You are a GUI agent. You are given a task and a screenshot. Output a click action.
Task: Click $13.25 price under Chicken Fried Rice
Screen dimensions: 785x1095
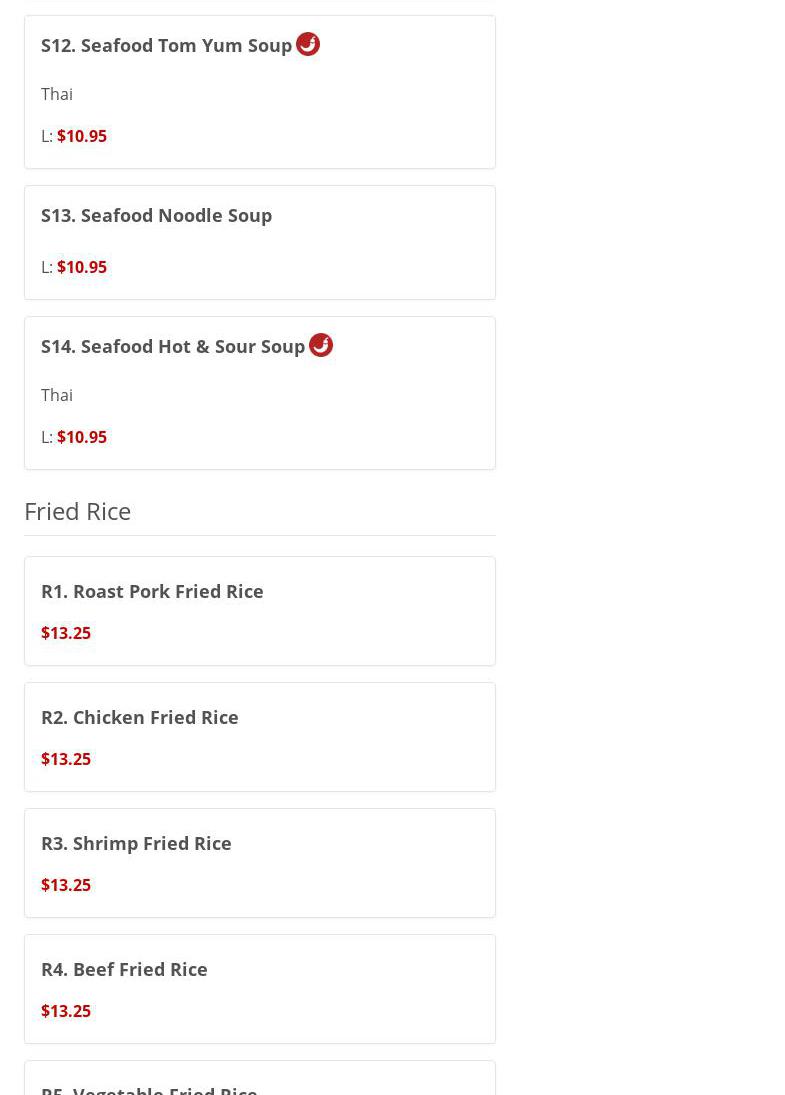pos(66,759)
